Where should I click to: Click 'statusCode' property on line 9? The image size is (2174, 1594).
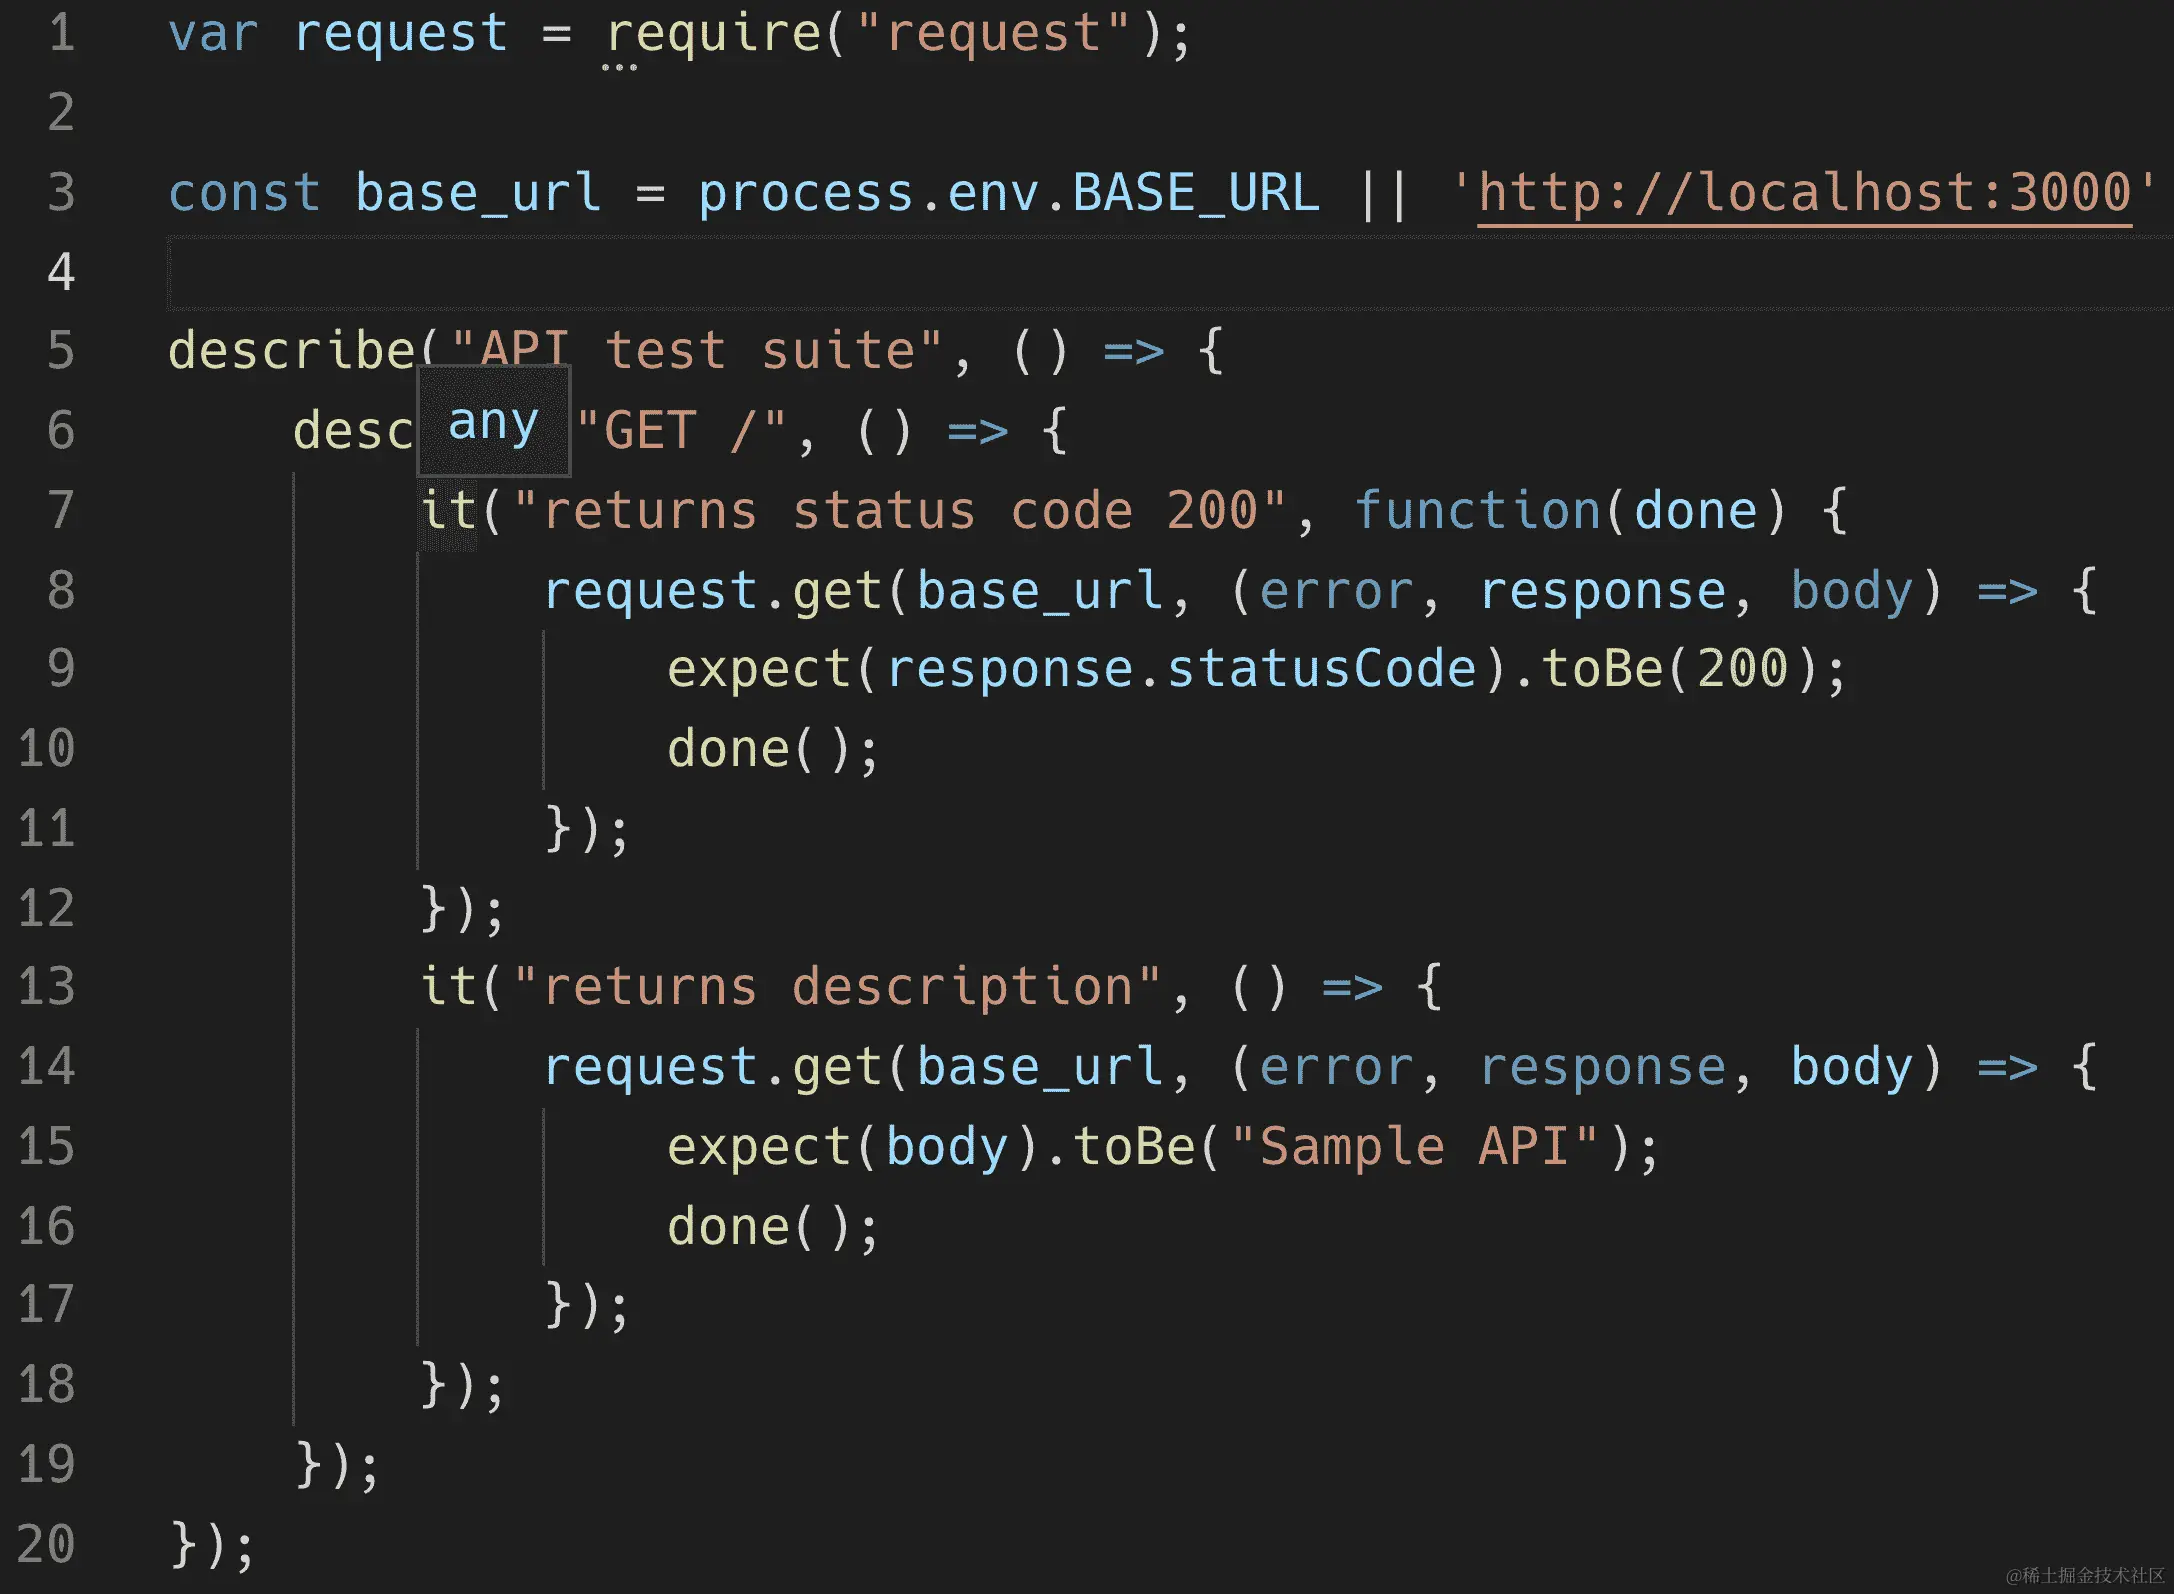(1322, 668)
